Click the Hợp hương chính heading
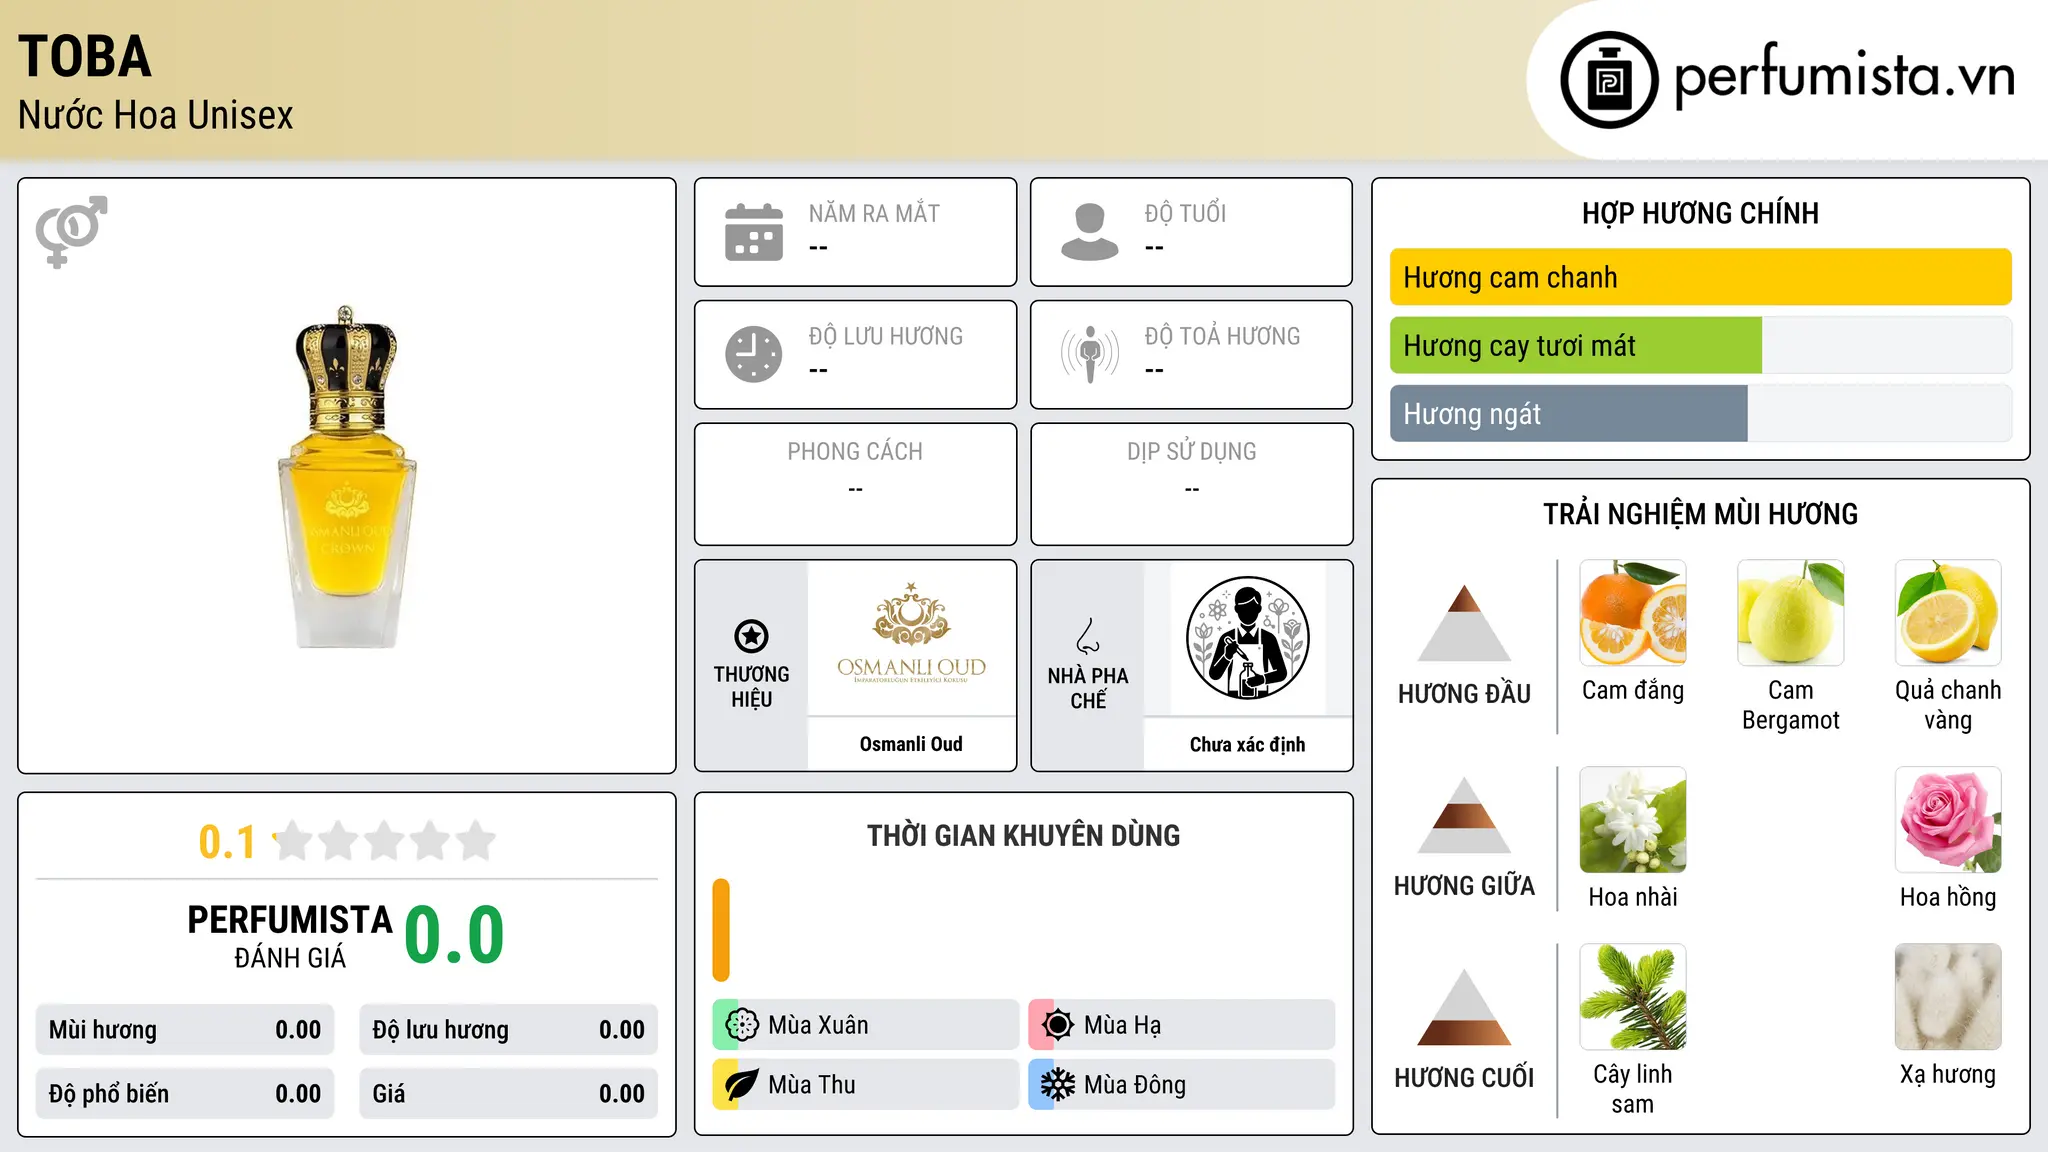Image resolution: width=2048 pixels, height=1152 pixels. click(x=1700, y=213)
